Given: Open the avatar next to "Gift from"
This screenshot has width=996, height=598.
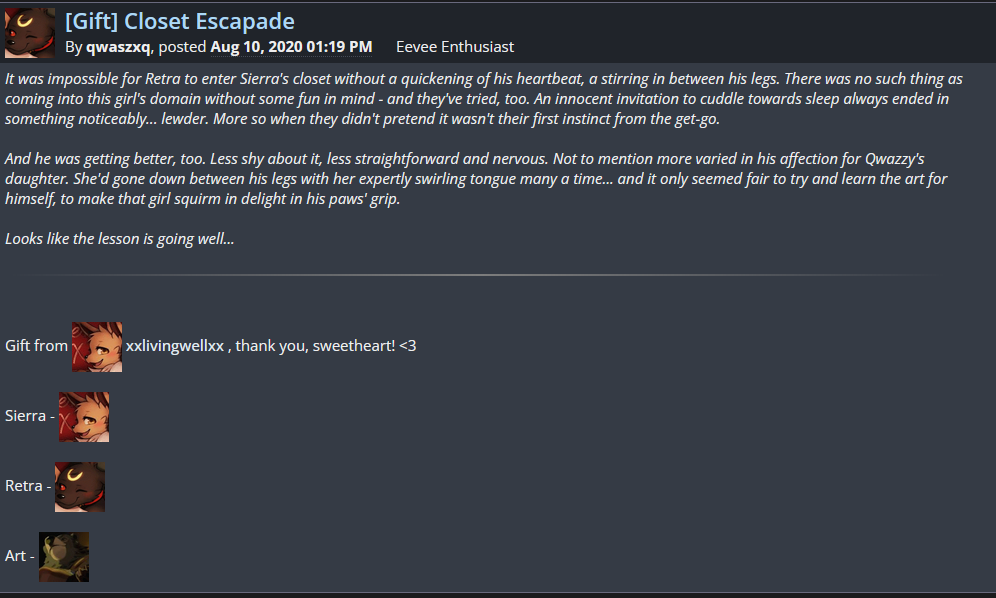Looking at the screenshot, I should (x=97, y=346).
